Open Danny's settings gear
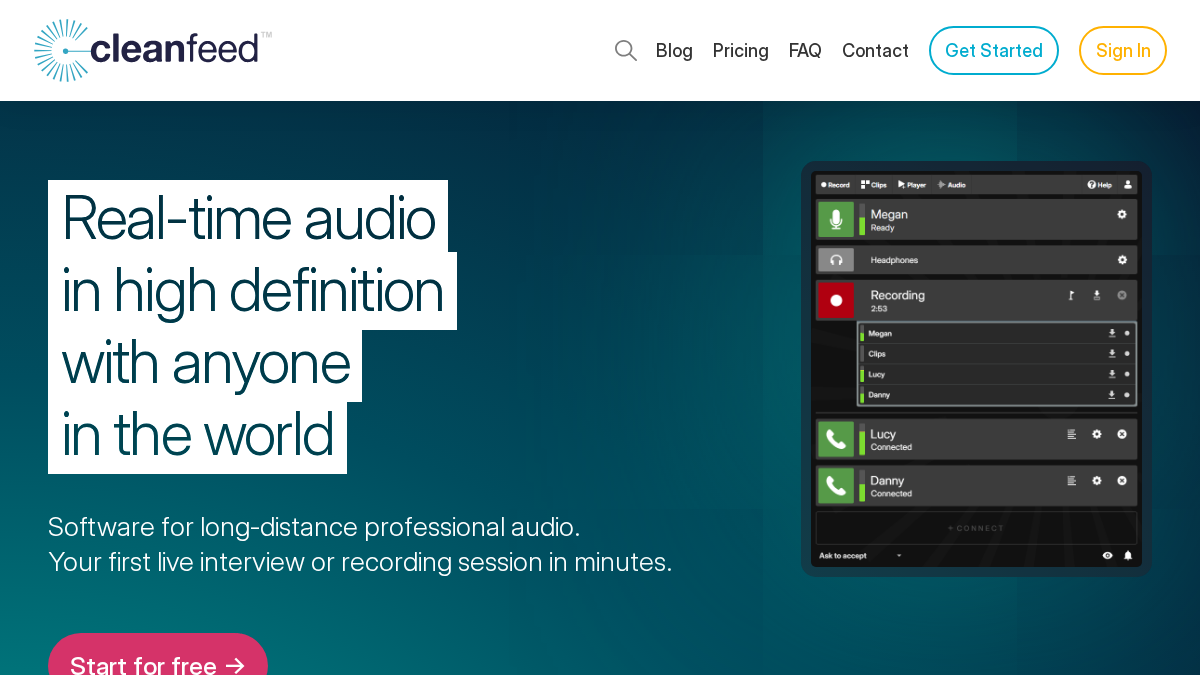Image resolution: width=1200 pixels, height=675 pixels. [1097, 480]
